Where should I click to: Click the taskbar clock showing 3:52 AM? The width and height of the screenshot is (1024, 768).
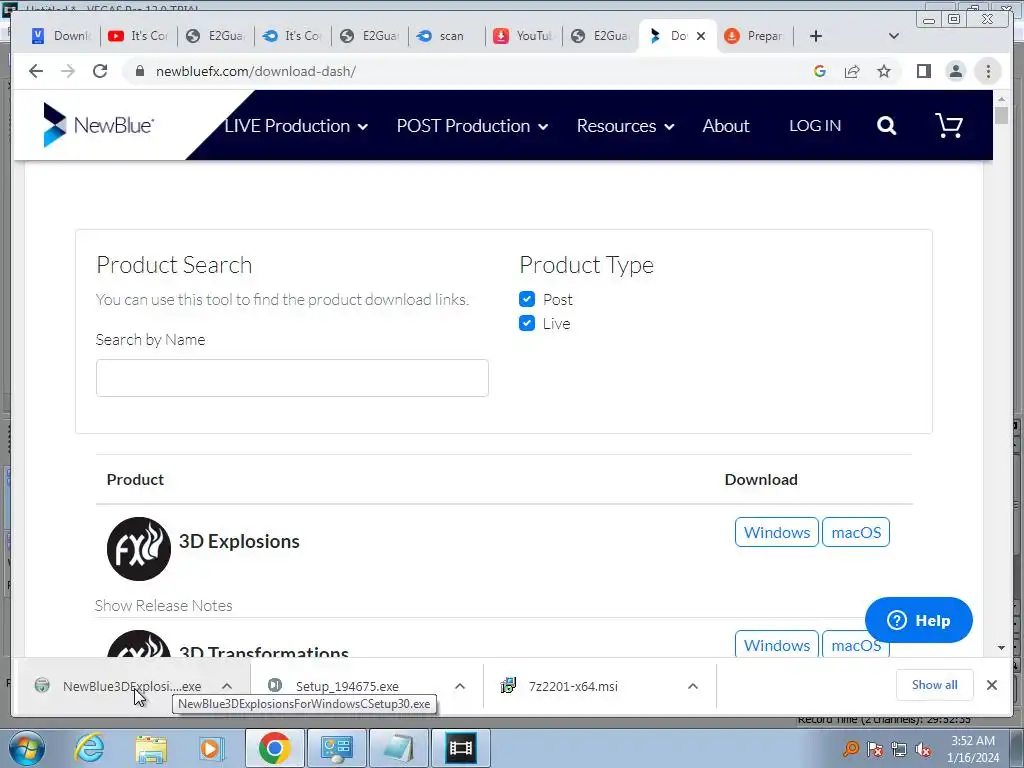coord(973,749)
